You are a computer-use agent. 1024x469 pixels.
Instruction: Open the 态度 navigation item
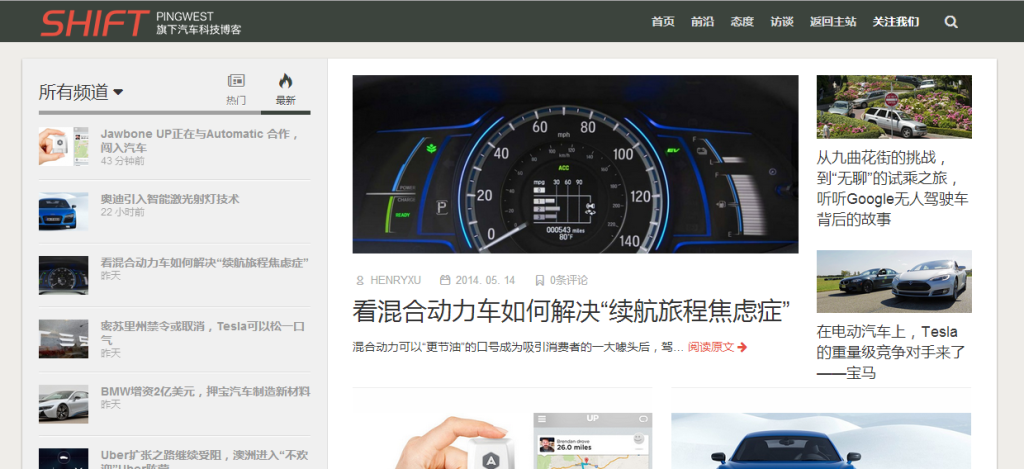pos(742,22)
